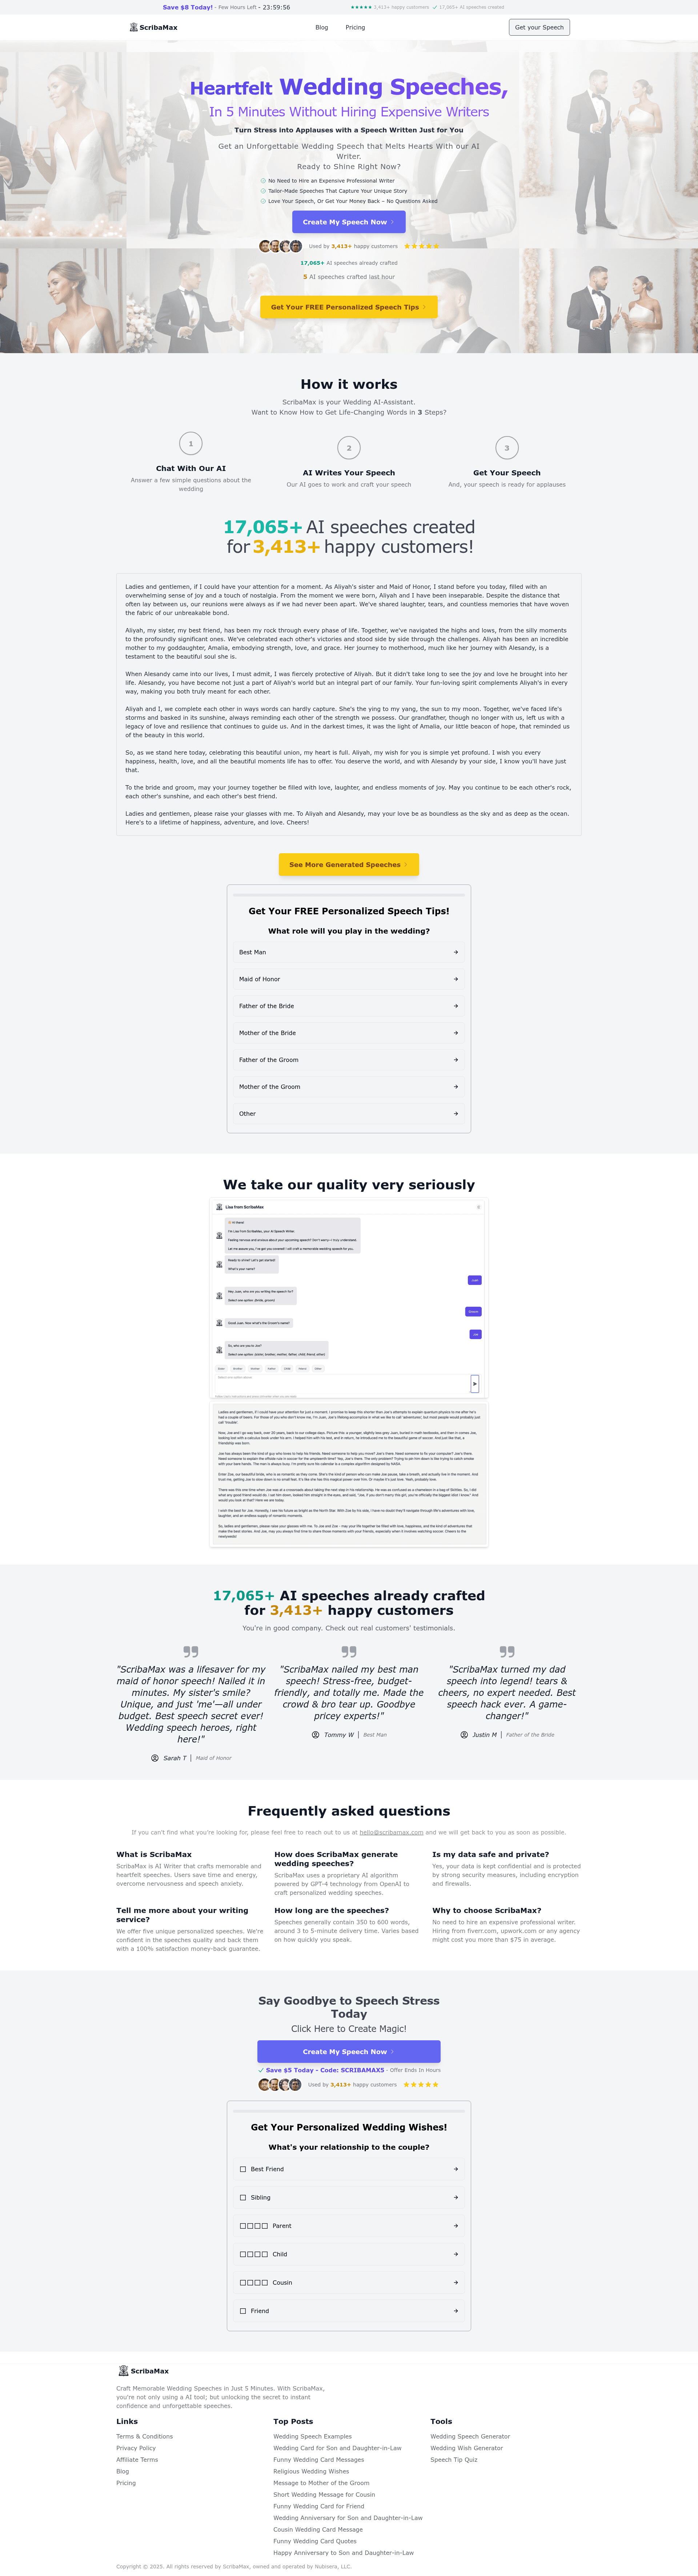Click the 'Get your Speech' header button

click(x=539, y=27)
